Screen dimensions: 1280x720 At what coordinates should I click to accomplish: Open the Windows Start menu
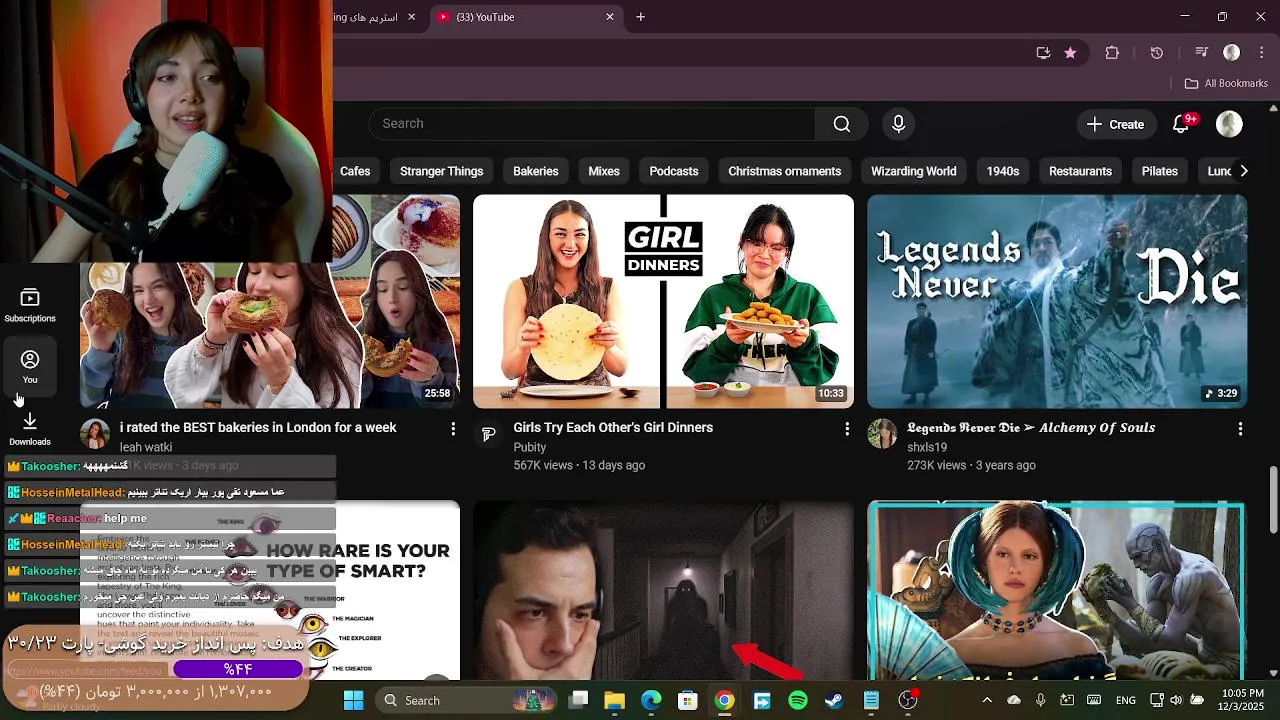(x=354, y=700)
